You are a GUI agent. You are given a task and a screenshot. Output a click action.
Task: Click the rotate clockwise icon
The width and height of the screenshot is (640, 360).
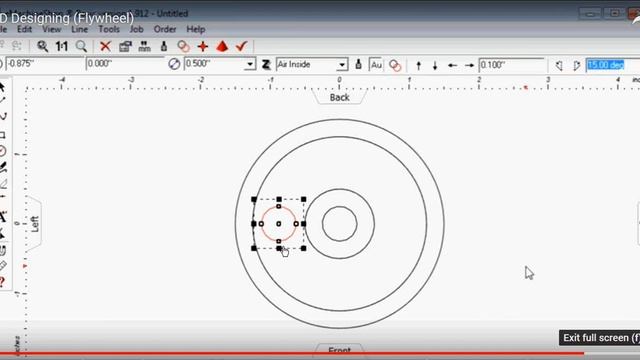(576, 65)
